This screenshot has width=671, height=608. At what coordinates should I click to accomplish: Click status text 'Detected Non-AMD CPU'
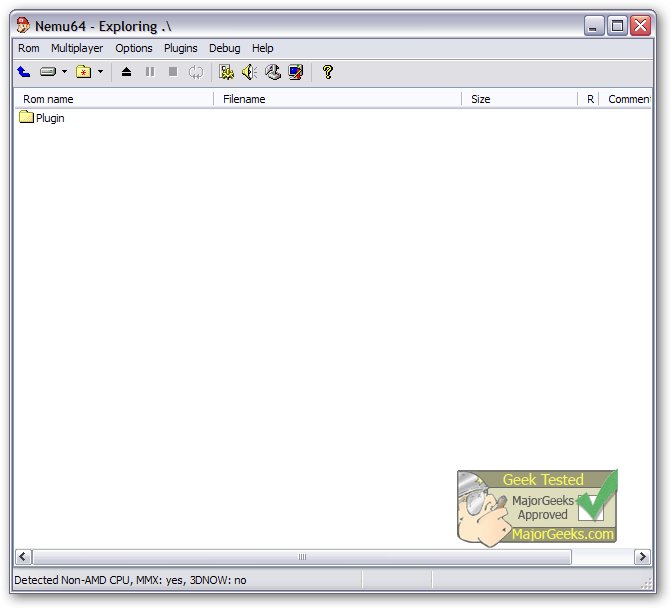click(x=130, y=580)
